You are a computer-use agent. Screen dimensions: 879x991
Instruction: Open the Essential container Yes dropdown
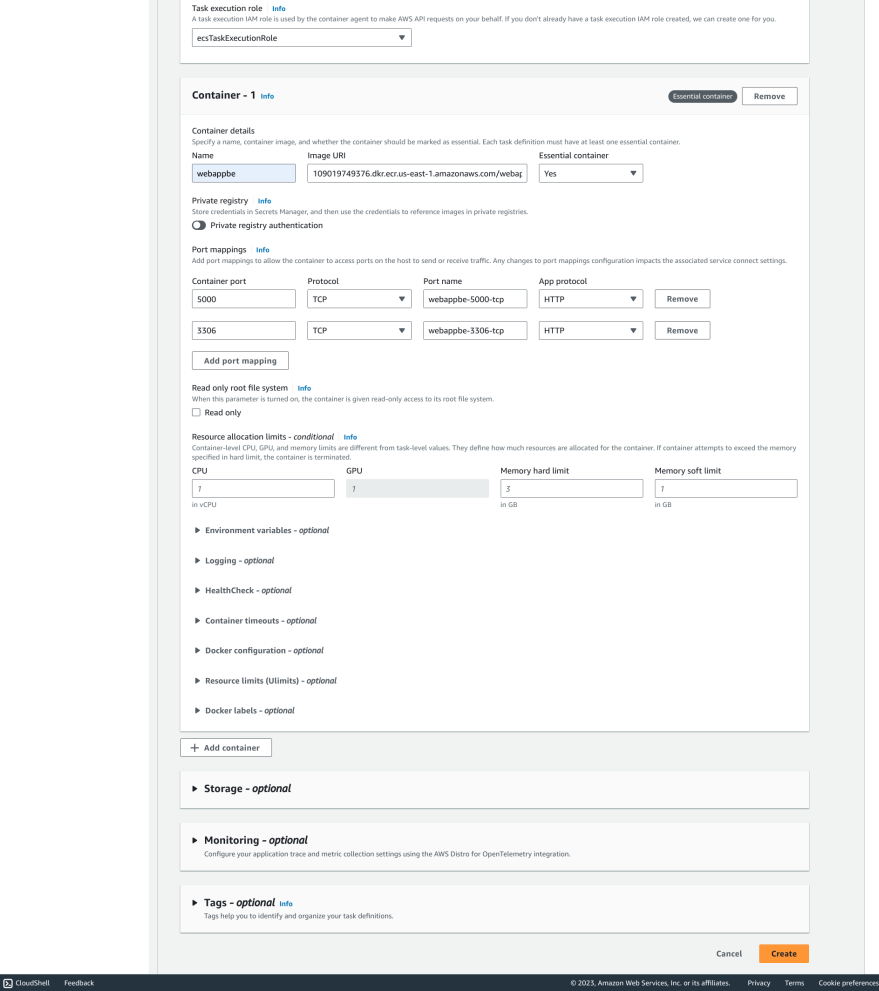click(x=590, y=174)
